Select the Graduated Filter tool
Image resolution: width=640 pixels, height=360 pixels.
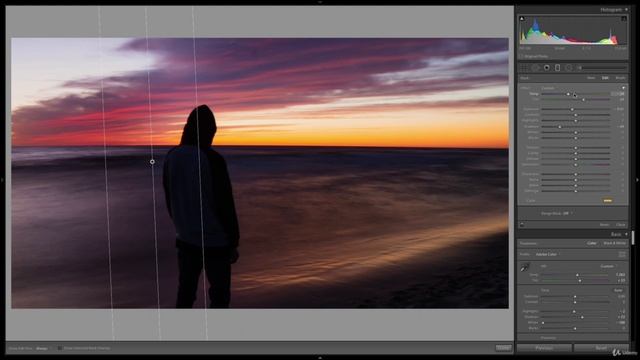click(557, 68)
